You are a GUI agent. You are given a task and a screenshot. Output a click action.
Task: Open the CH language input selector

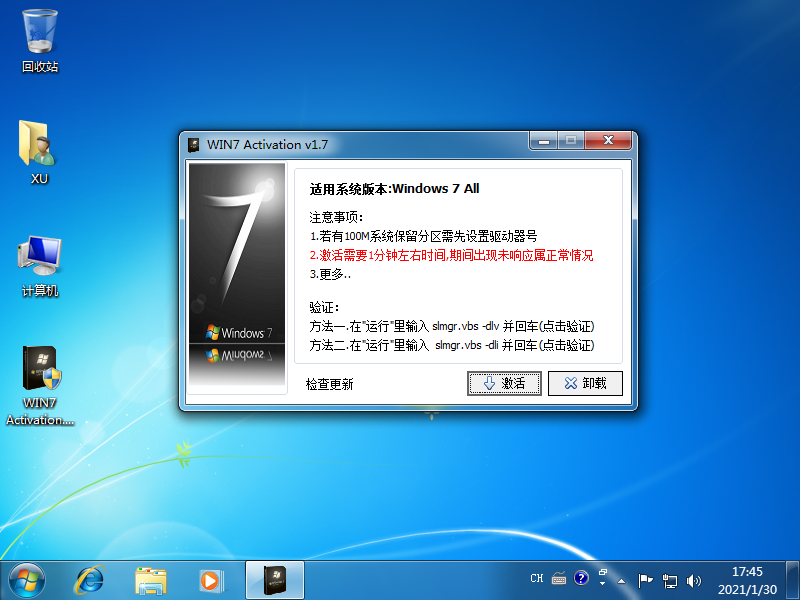click(536, 578)
